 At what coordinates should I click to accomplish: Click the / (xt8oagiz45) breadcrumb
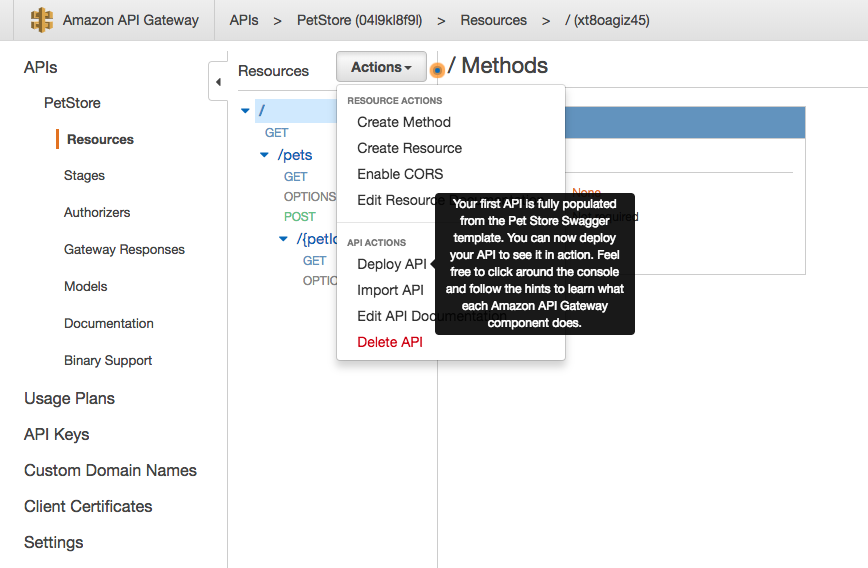[607, 20]
